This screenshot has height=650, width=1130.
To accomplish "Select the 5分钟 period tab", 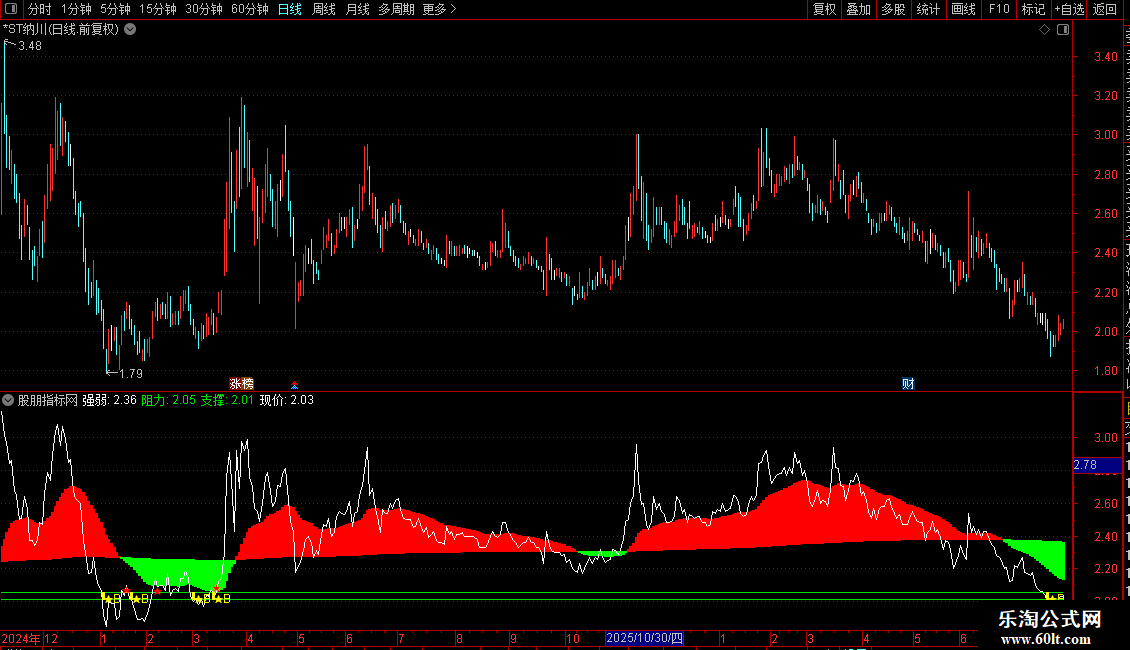I will click(x=115, y=9).
